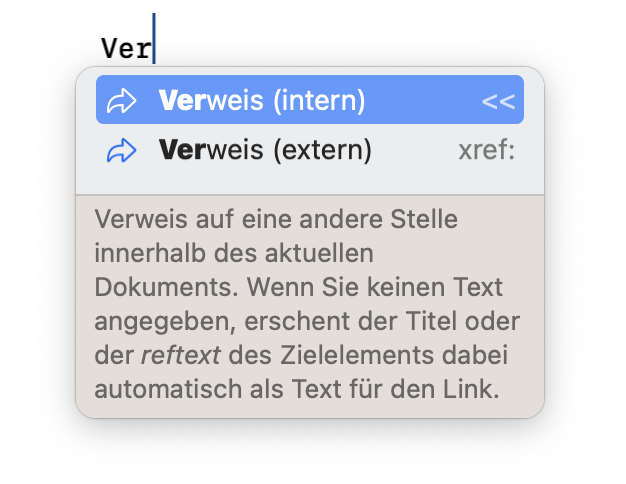Click the (extern) label text
The height and width of the screenshot is (484, 626).
323,150
